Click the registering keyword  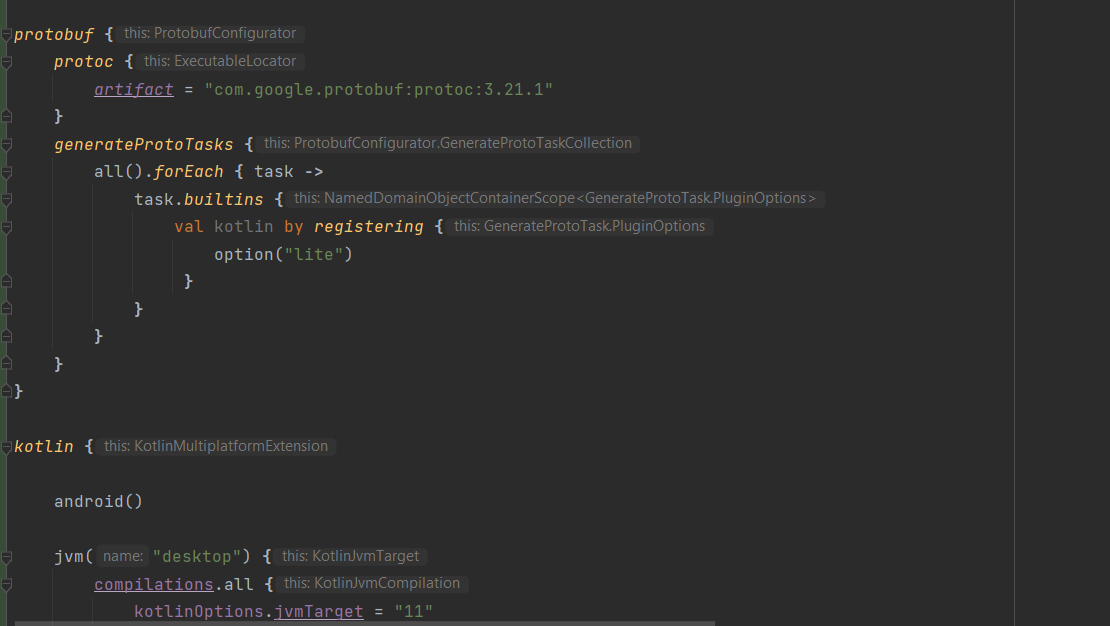pyautogui.click(x=368, y=227)
